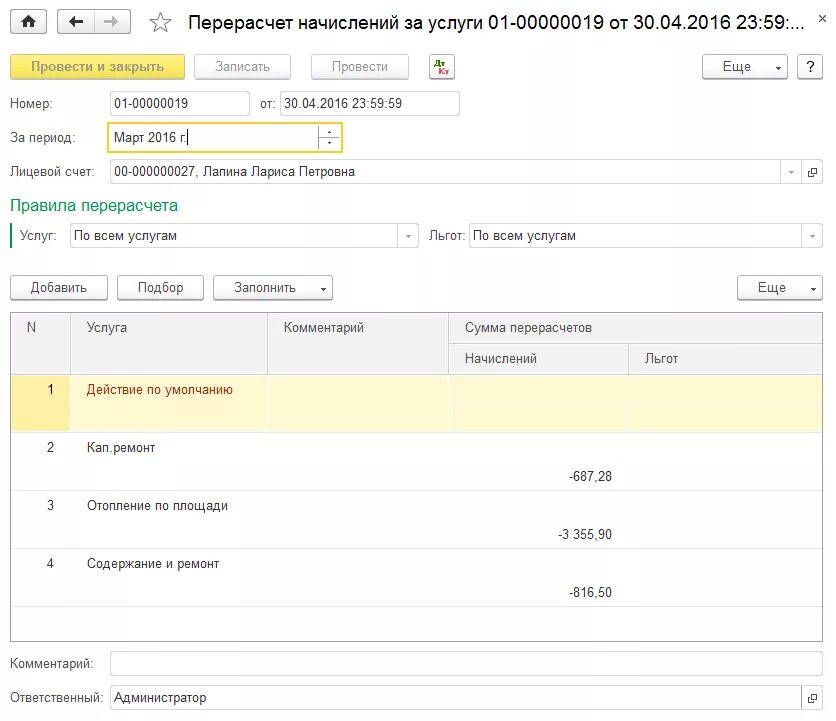Click the Подбор button
The height and width of the screenshot is (721, 836).
160,288
